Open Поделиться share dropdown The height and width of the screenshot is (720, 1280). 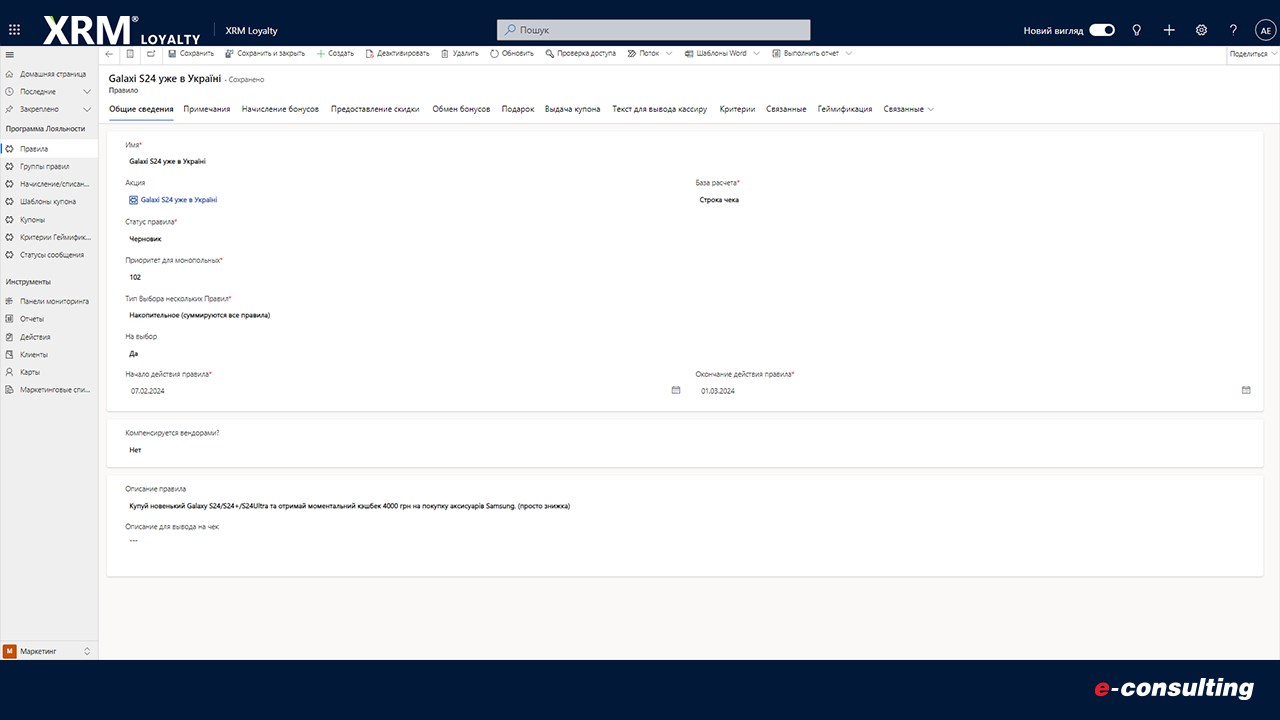[x=1252, y=53]
